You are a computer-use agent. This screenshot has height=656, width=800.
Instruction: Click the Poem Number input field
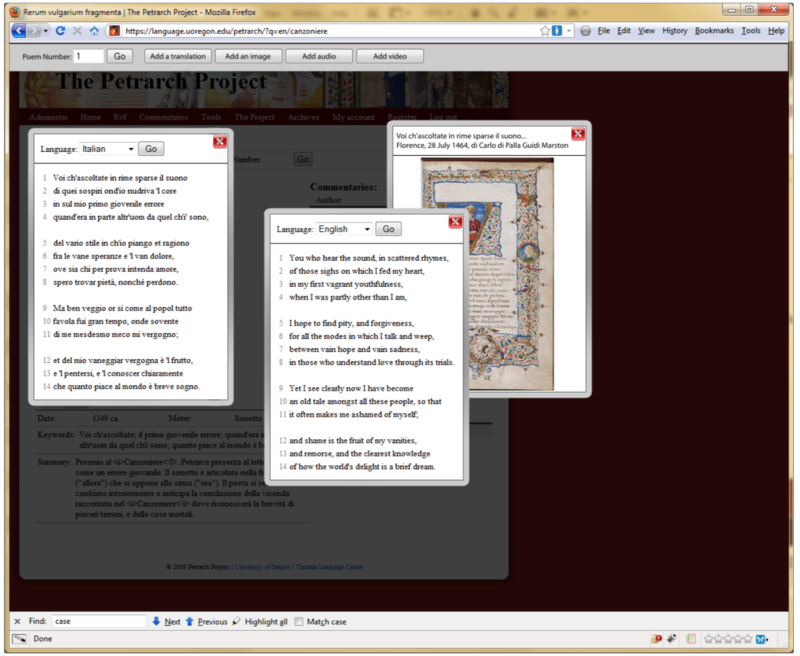(x=88, y=56)
